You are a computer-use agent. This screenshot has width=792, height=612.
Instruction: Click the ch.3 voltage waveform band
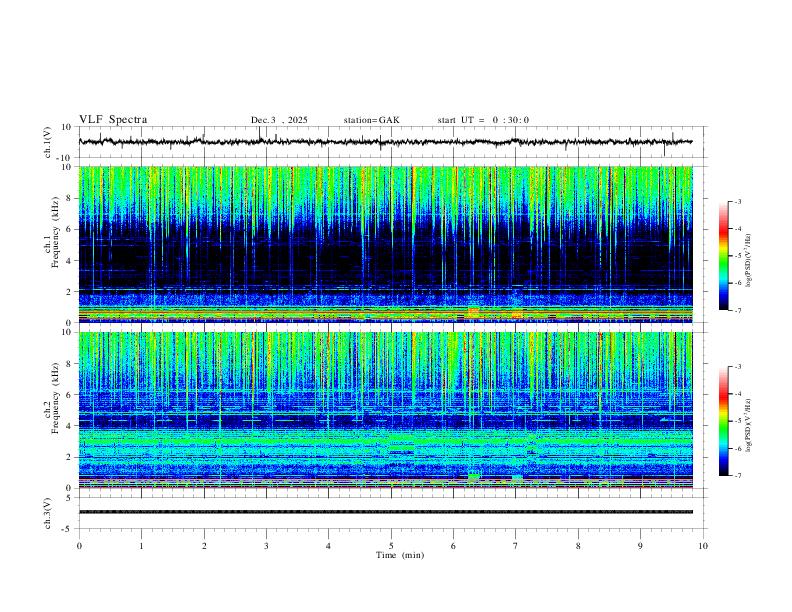coord(385,512)
